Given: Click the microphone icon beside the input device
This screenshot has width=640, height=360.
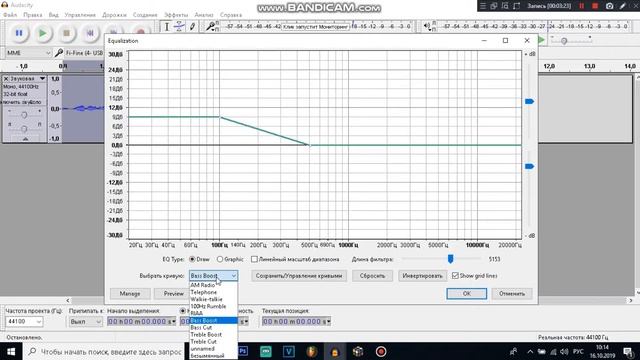Looking at the screenshot, I should coord(59,53).
